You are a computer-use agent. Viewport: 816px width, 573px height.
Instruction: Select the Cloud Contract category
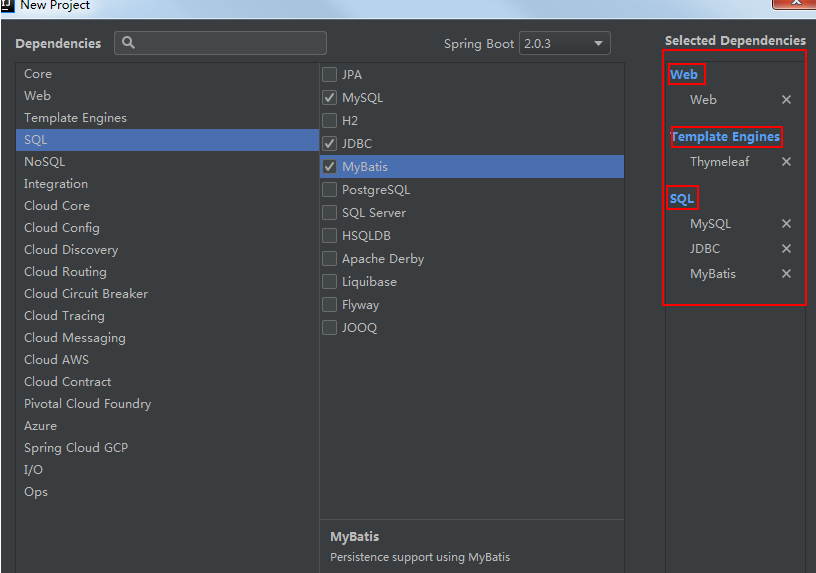click(167, 381)
